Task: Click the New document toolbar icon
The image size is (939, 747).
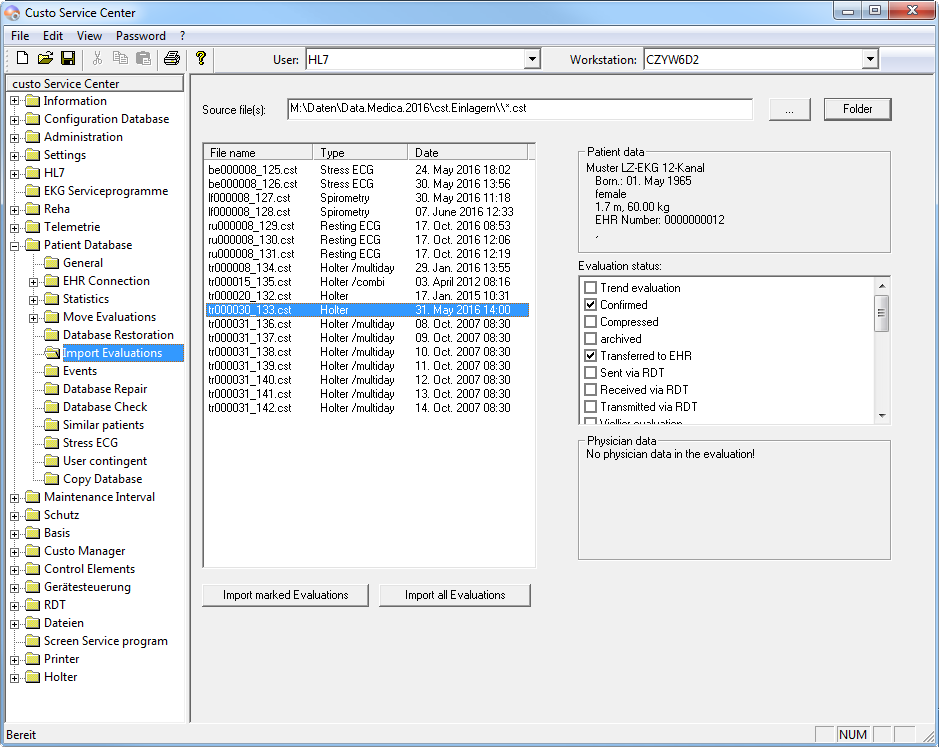Action: (22, 58)
